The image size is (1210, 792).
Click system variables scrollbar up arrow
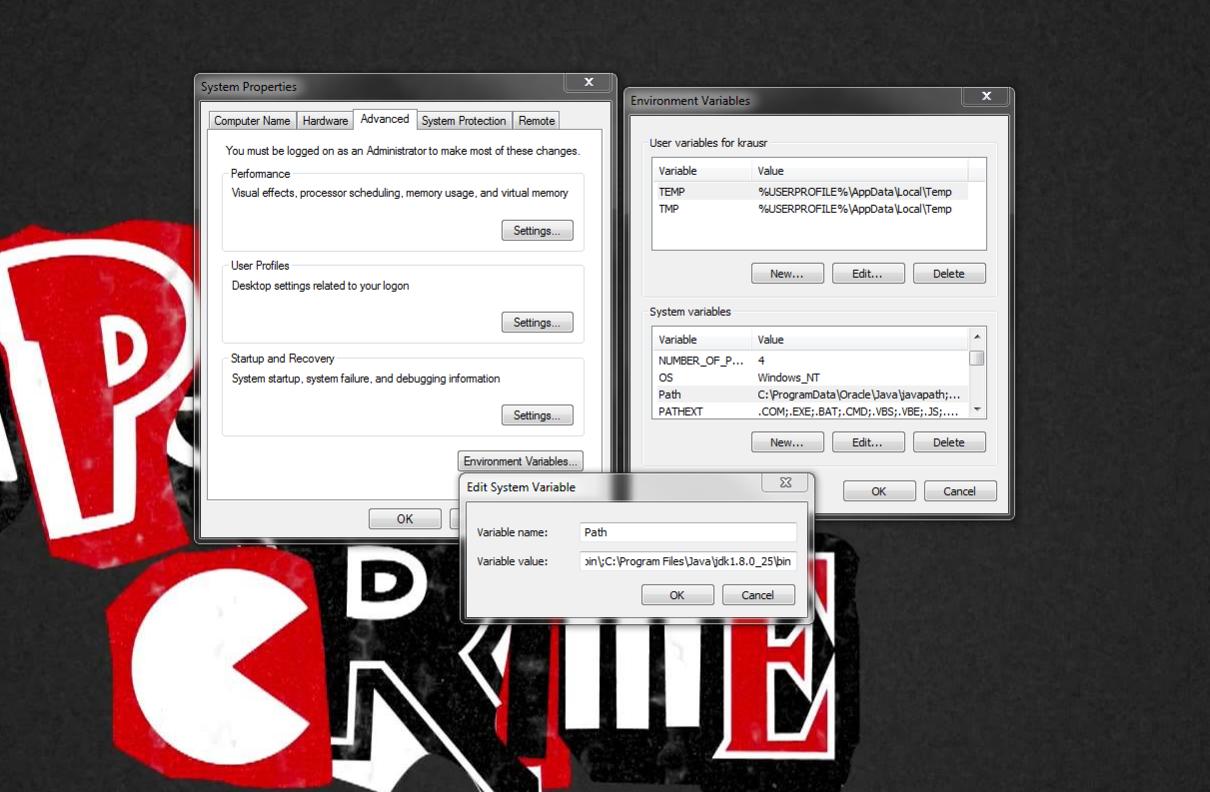(x=977, y=337)
